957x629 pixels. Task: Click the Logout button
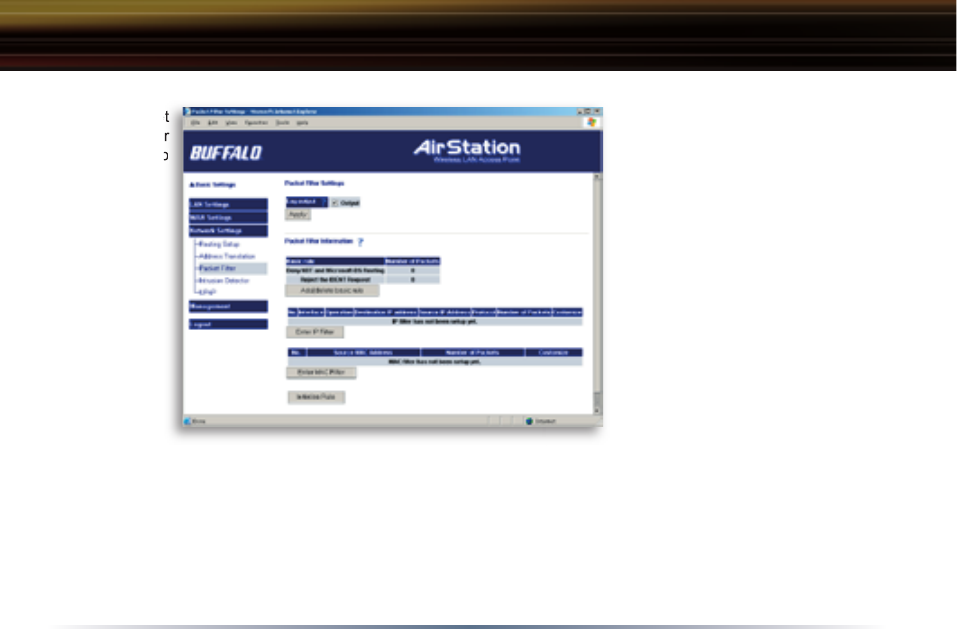228,324
